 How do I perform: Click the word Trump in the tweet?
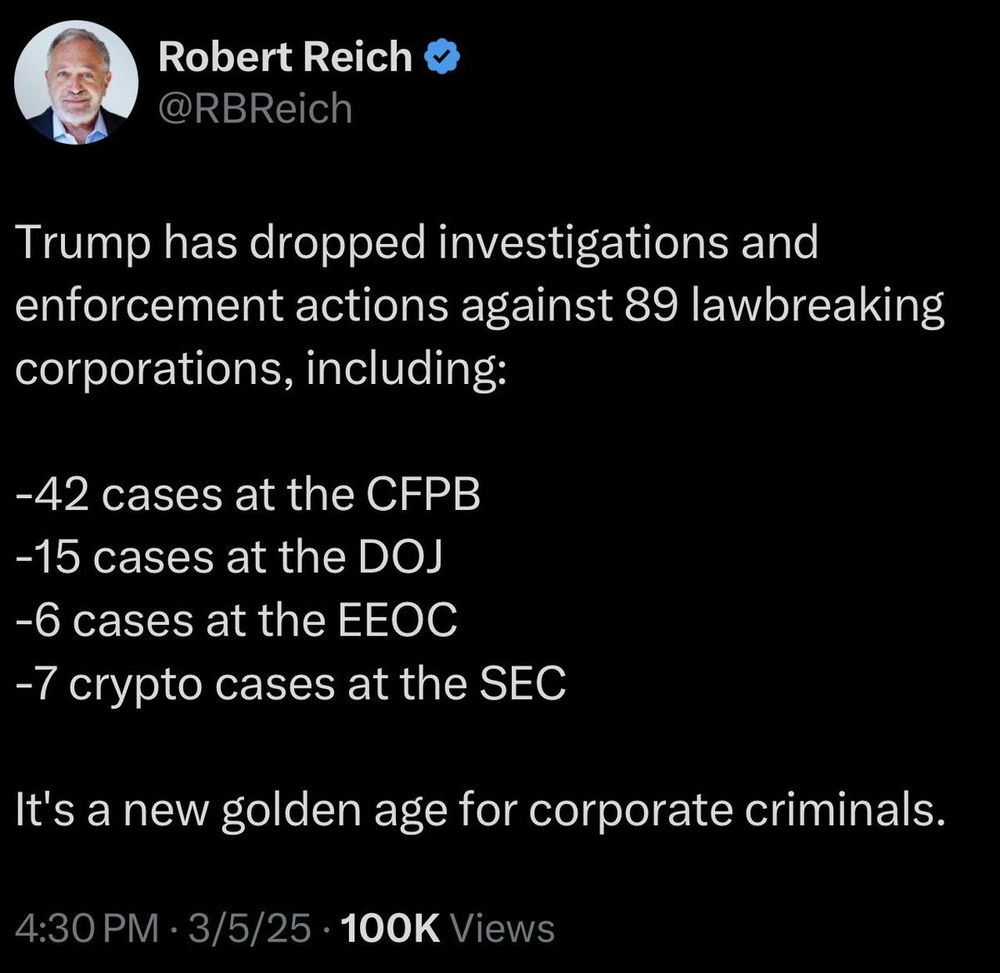[x=82, y=244]
